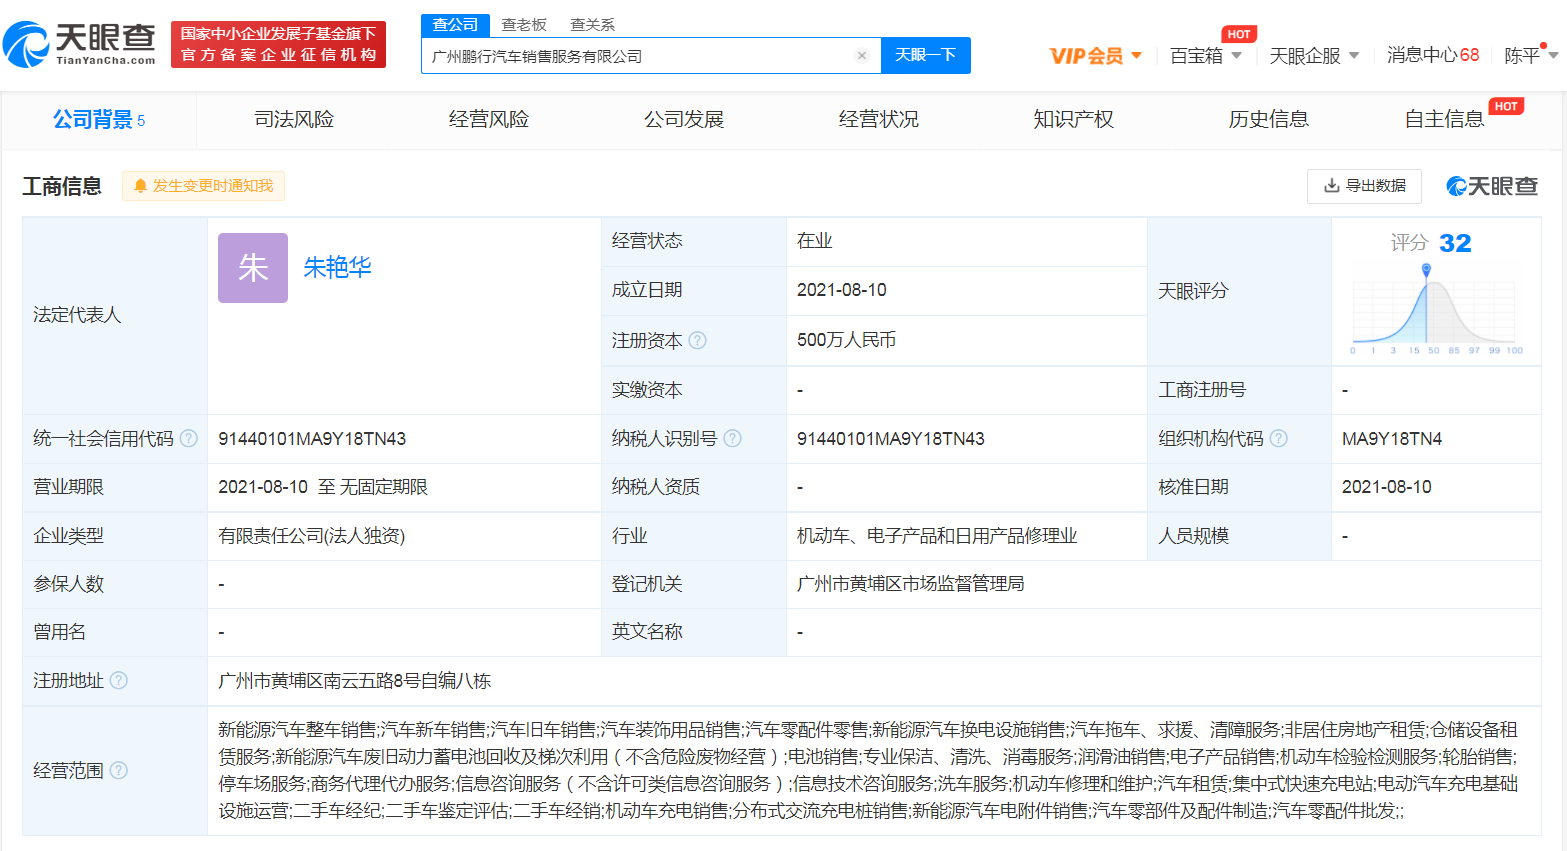Click the 天眼评分 score marker on the chart
1567x851 pixels.
click(1427, 268)
